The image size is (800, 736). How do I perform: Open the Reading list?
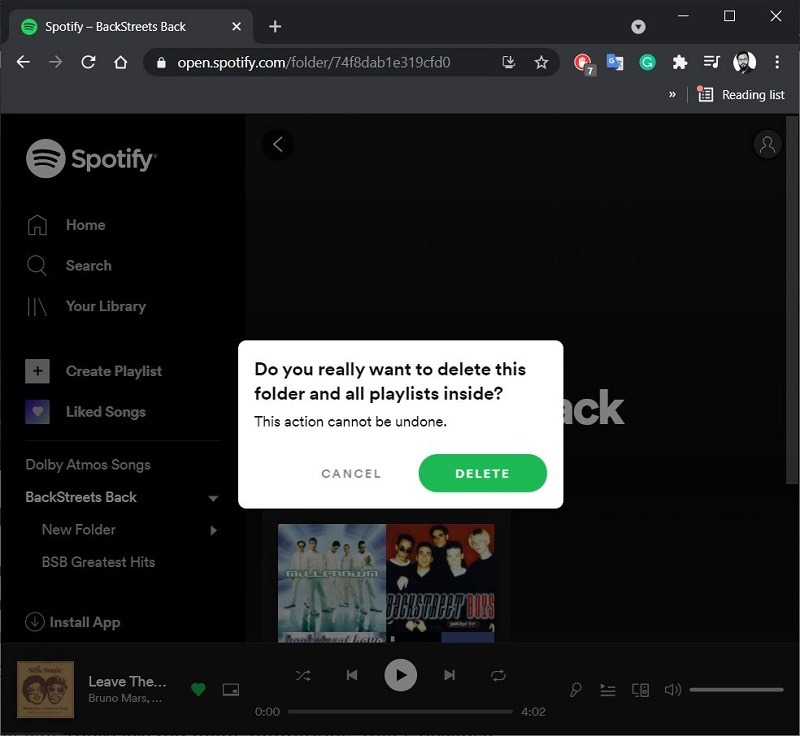click(x=740, y=94)
